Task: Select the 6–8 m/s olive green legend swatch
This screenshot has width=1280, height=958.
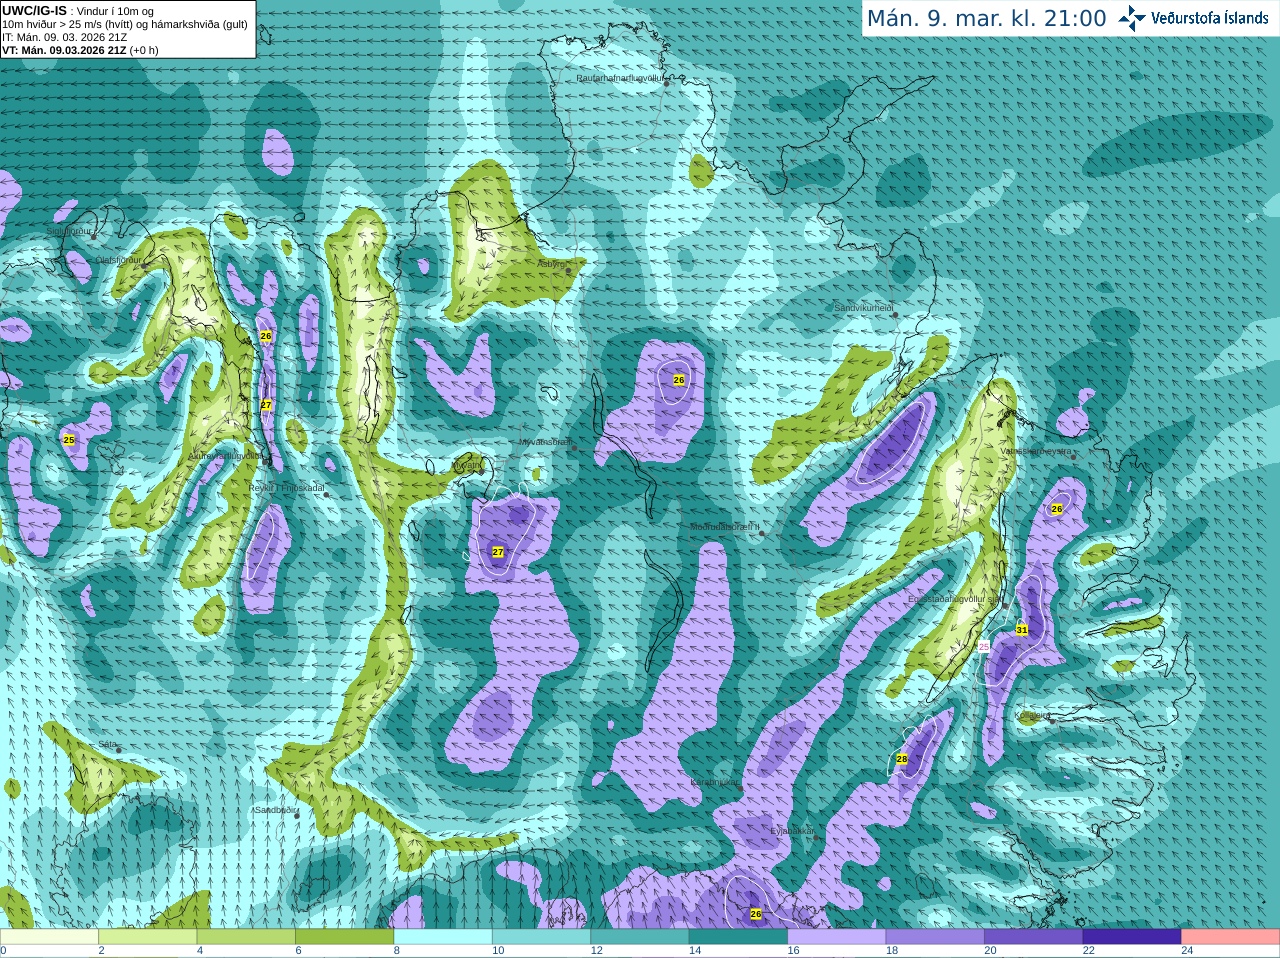Action: 344,937
